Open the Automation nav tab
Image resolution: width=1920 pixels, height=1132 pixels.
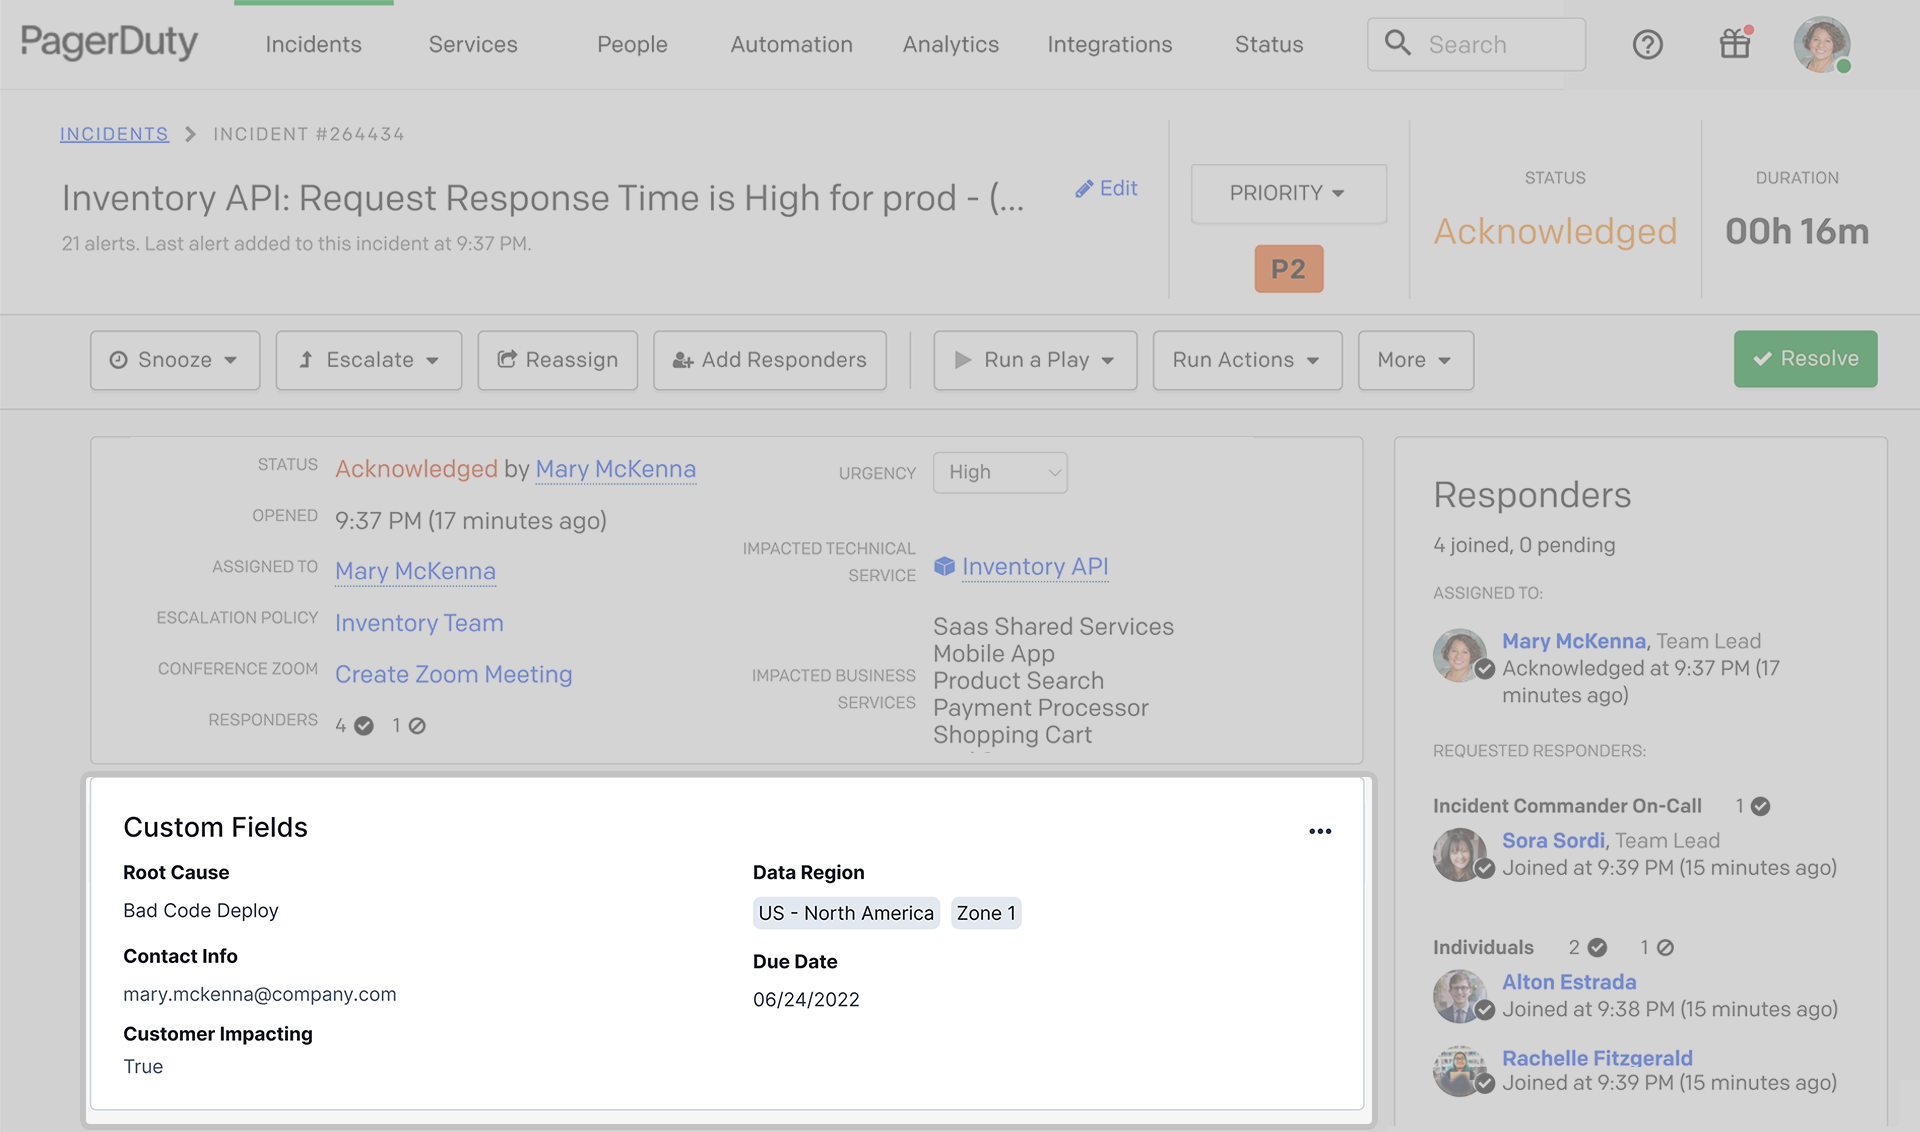click(791, 44)
